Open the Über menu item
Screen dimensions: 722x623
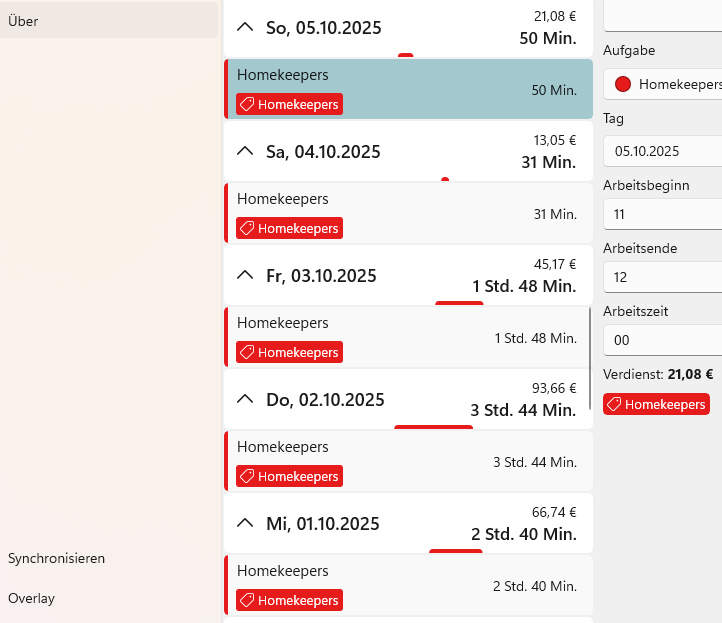[108, 20]
